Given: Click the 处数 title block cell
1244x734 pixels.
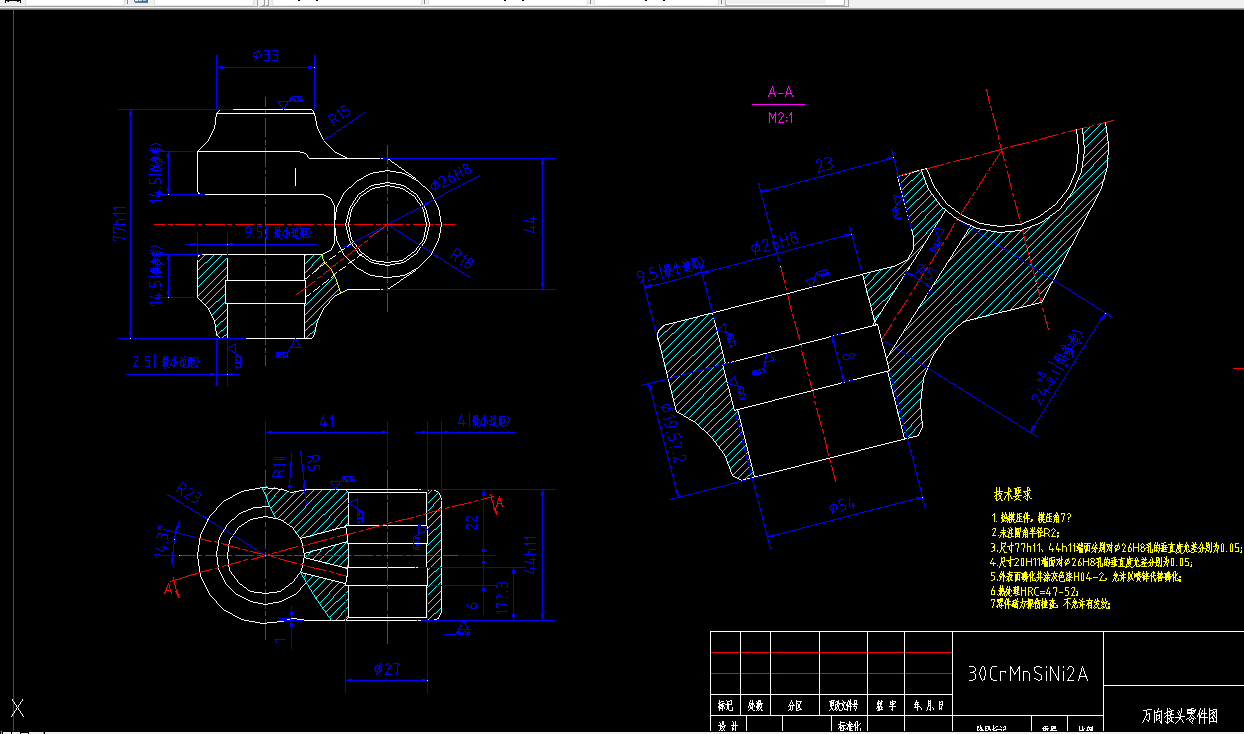Looking at the screenshot, I should (x=756, y=705).
